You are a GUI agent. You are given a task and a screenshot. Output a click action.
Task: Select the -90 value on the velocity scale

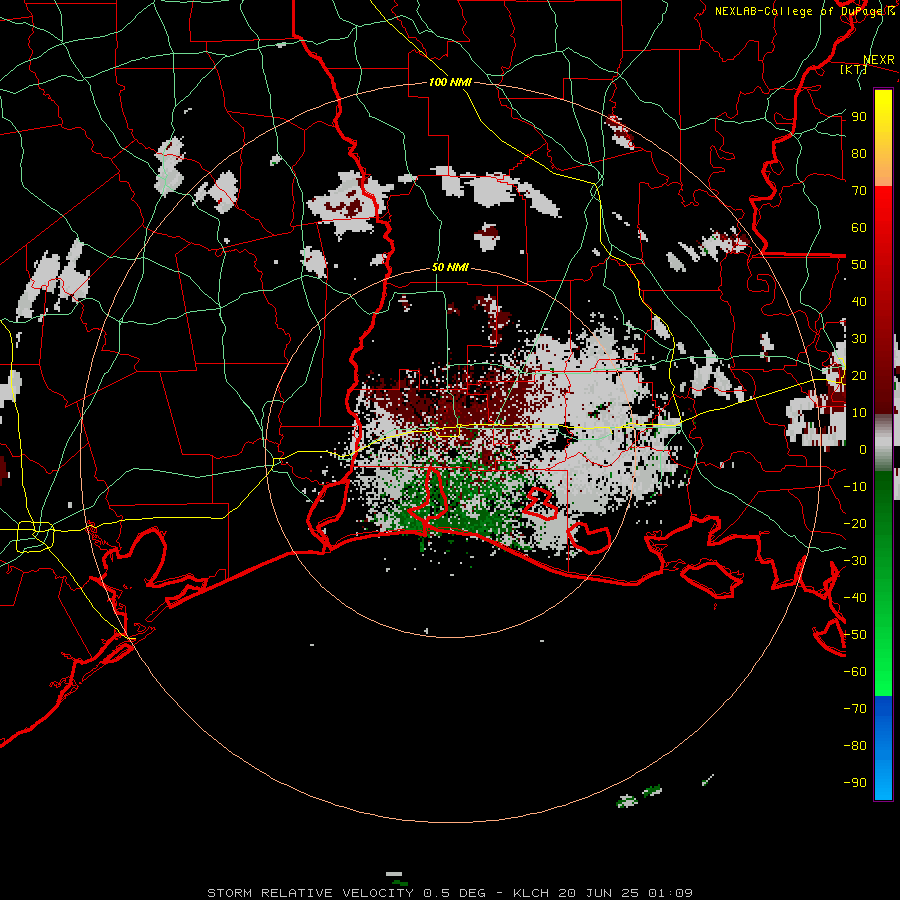[x=855, y=783]
